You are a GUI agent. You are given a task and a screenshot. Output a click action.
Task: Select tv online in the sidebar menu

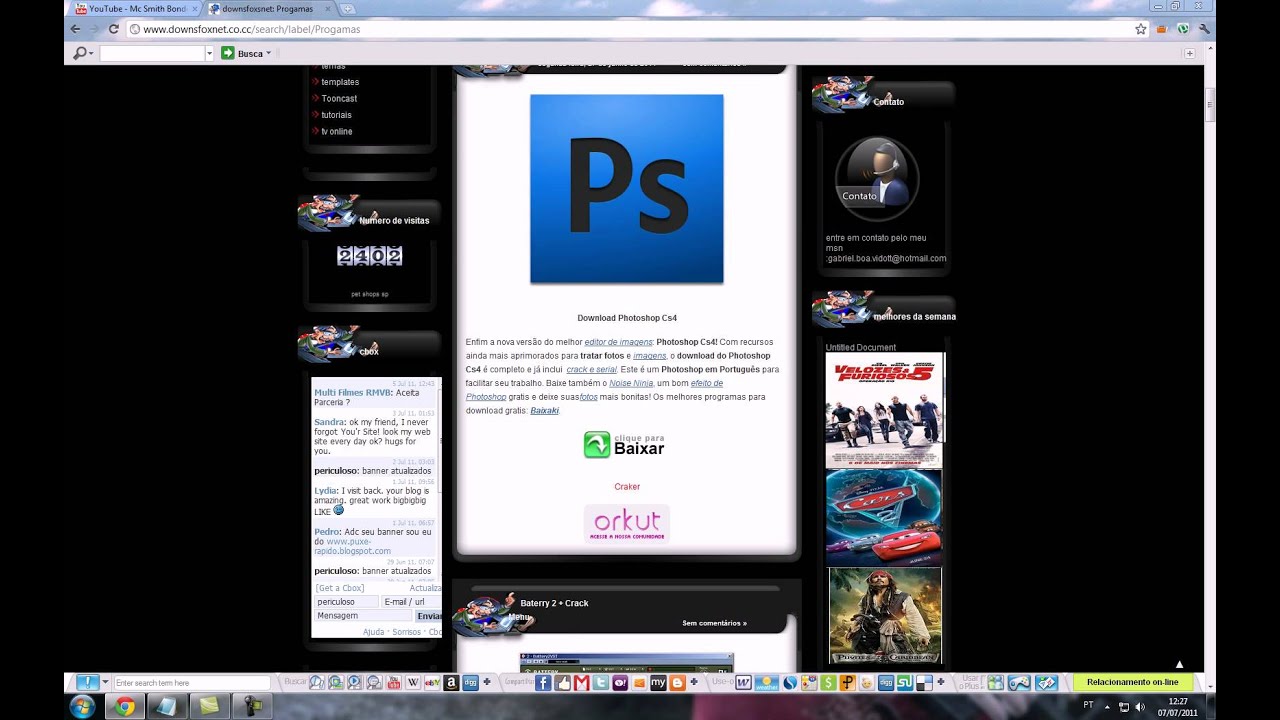tap(337, 131)
